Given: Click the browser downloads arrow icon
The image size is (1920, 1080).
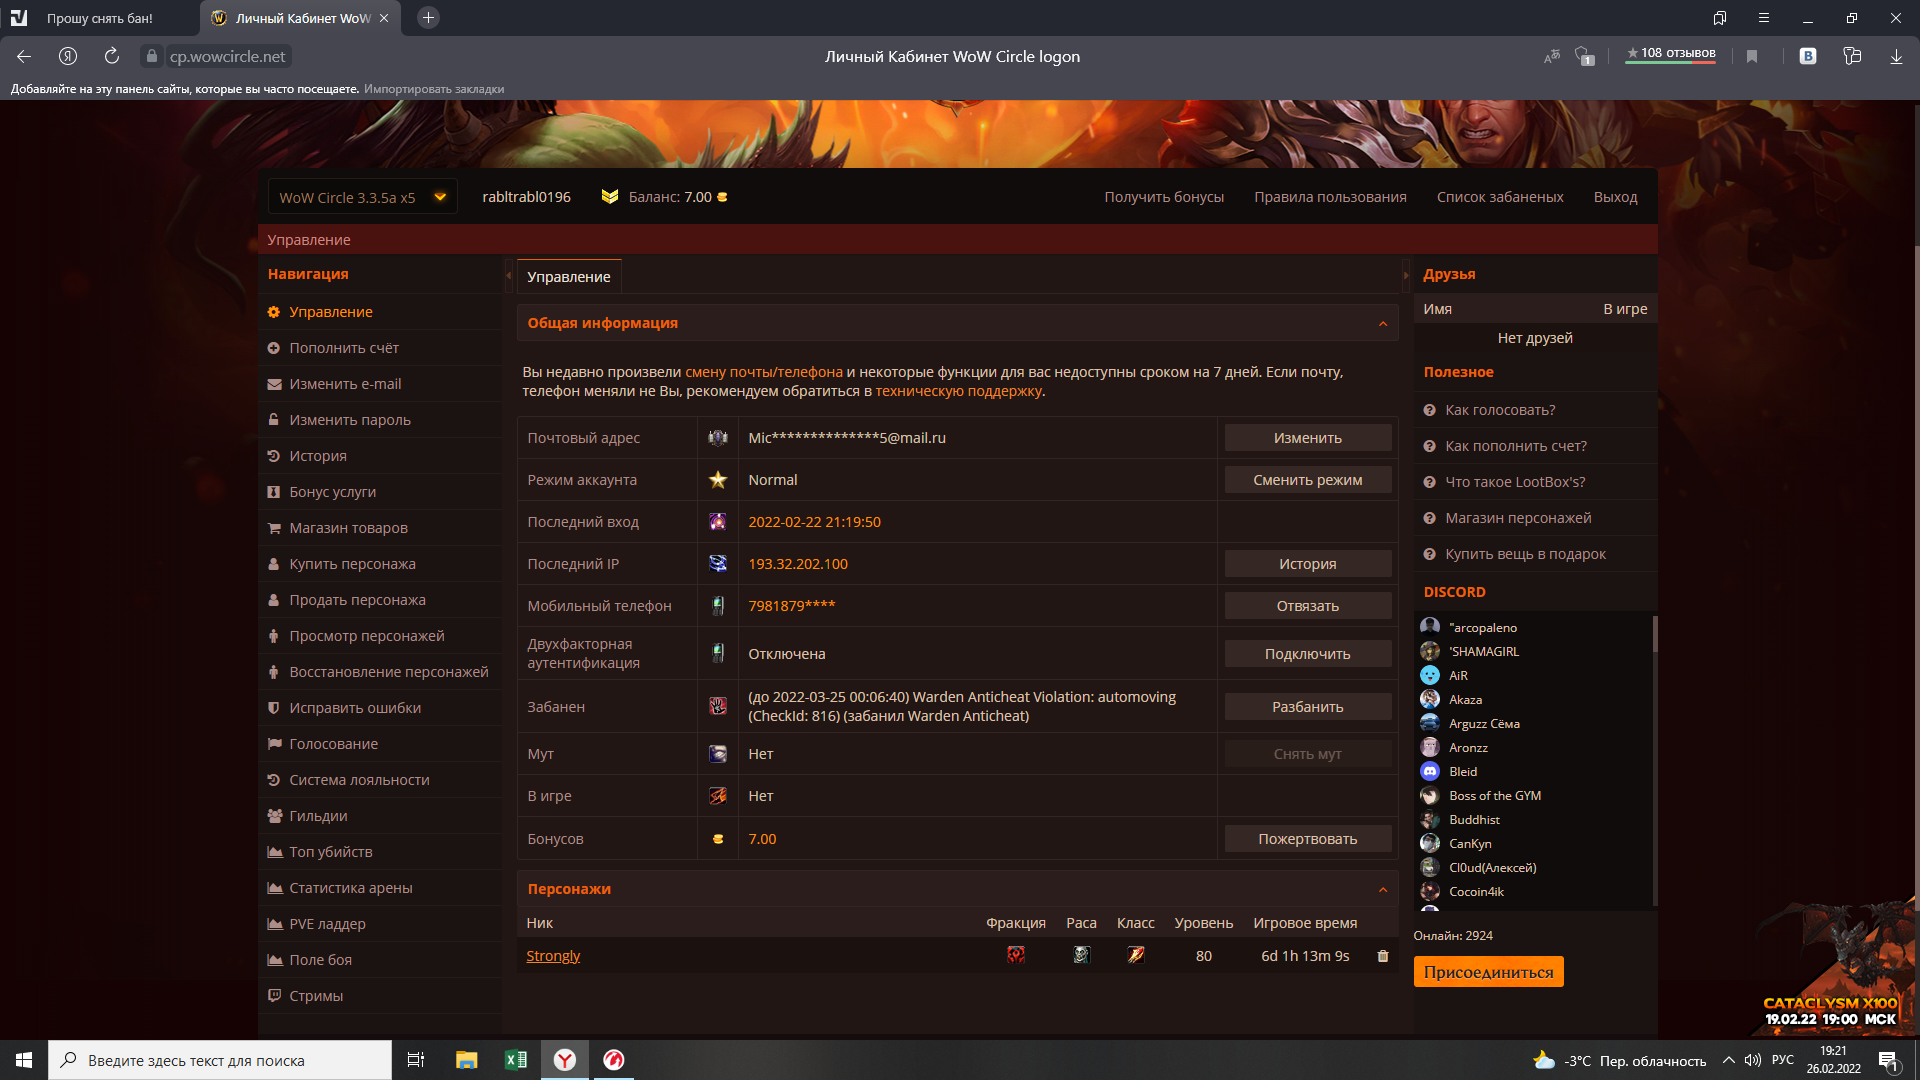Looking at the screenshot, I should 1896,57.
